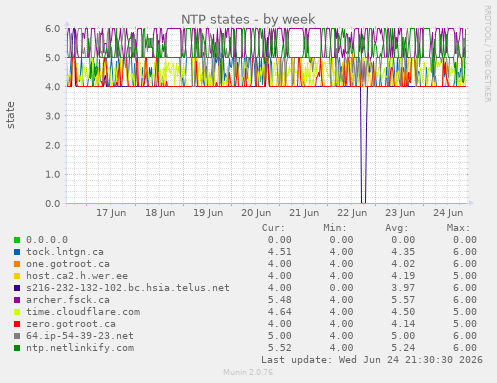
Task: Click the dark blue swatch for s216-232-132-102.bc.hsia.telus.net
Action: [x=17, y=288]
